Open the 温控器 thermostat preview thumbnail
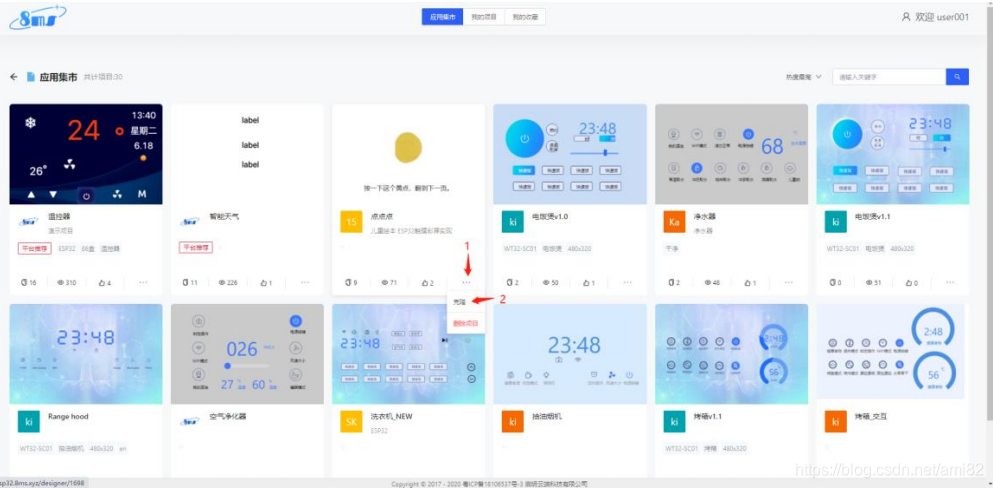The image size is (993, 488). tap(86, 154)
